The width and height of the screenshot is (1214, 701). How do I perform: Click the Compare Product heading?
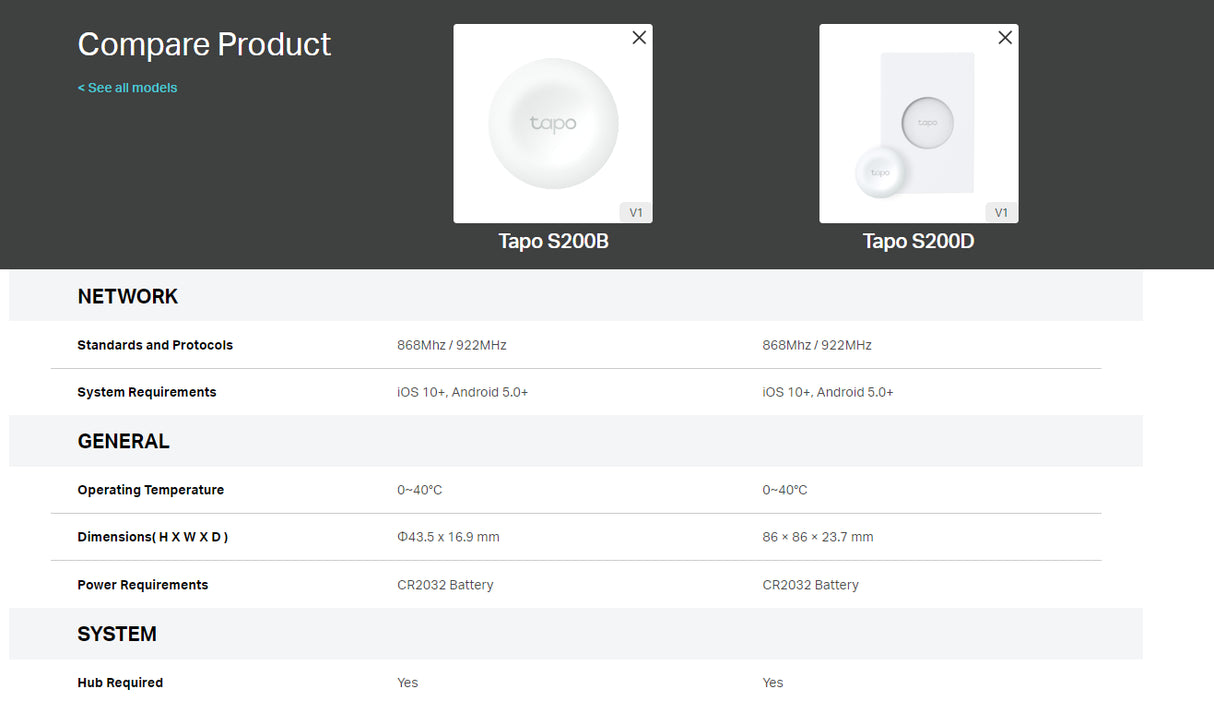coord(204,44)
